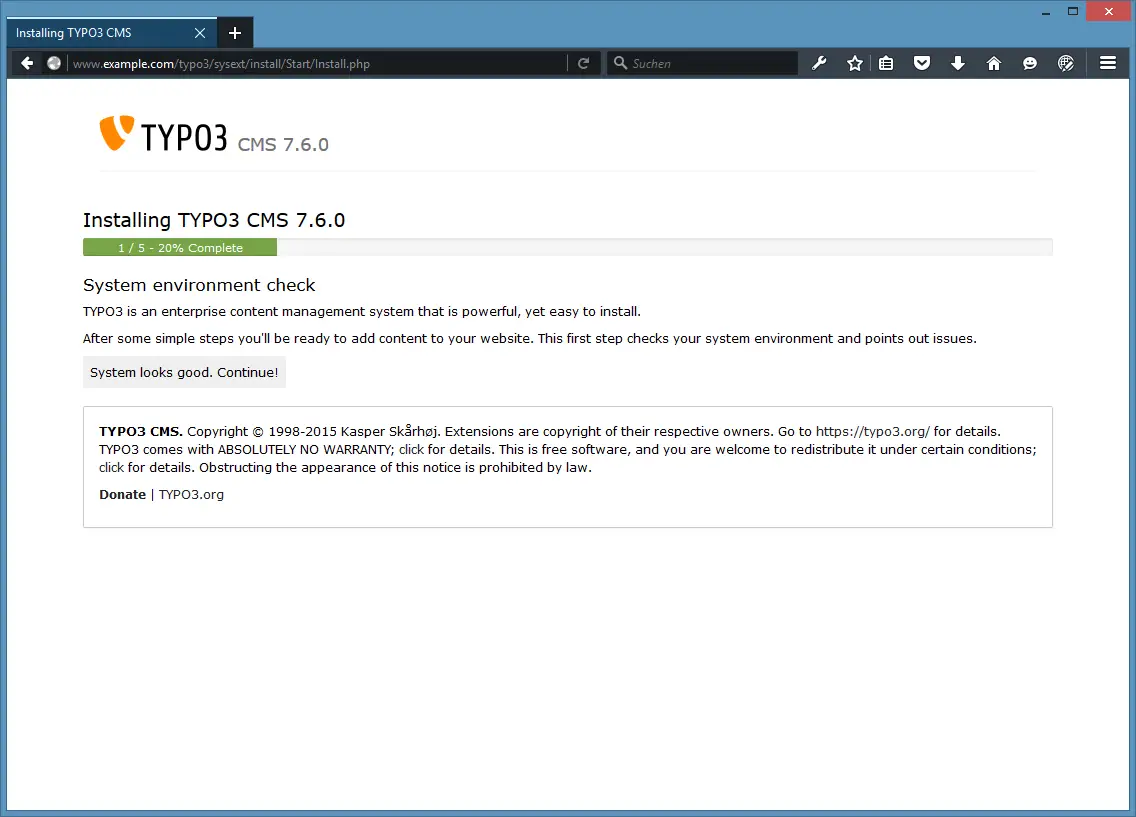Open the https://typo3.org/ link
This screenshot has width=1136, height=817.
[872, 432]
